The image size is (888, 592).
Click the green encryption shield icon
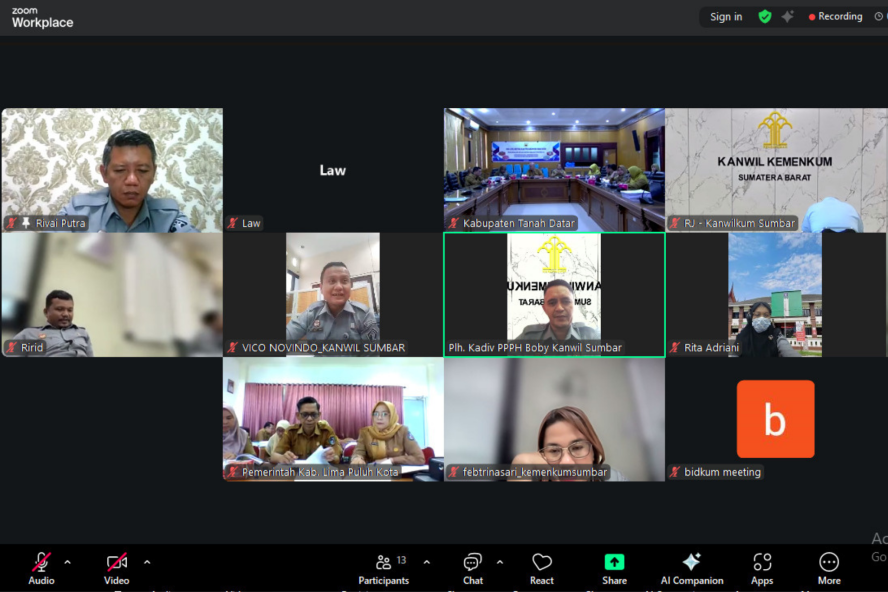tap(765, 17)
